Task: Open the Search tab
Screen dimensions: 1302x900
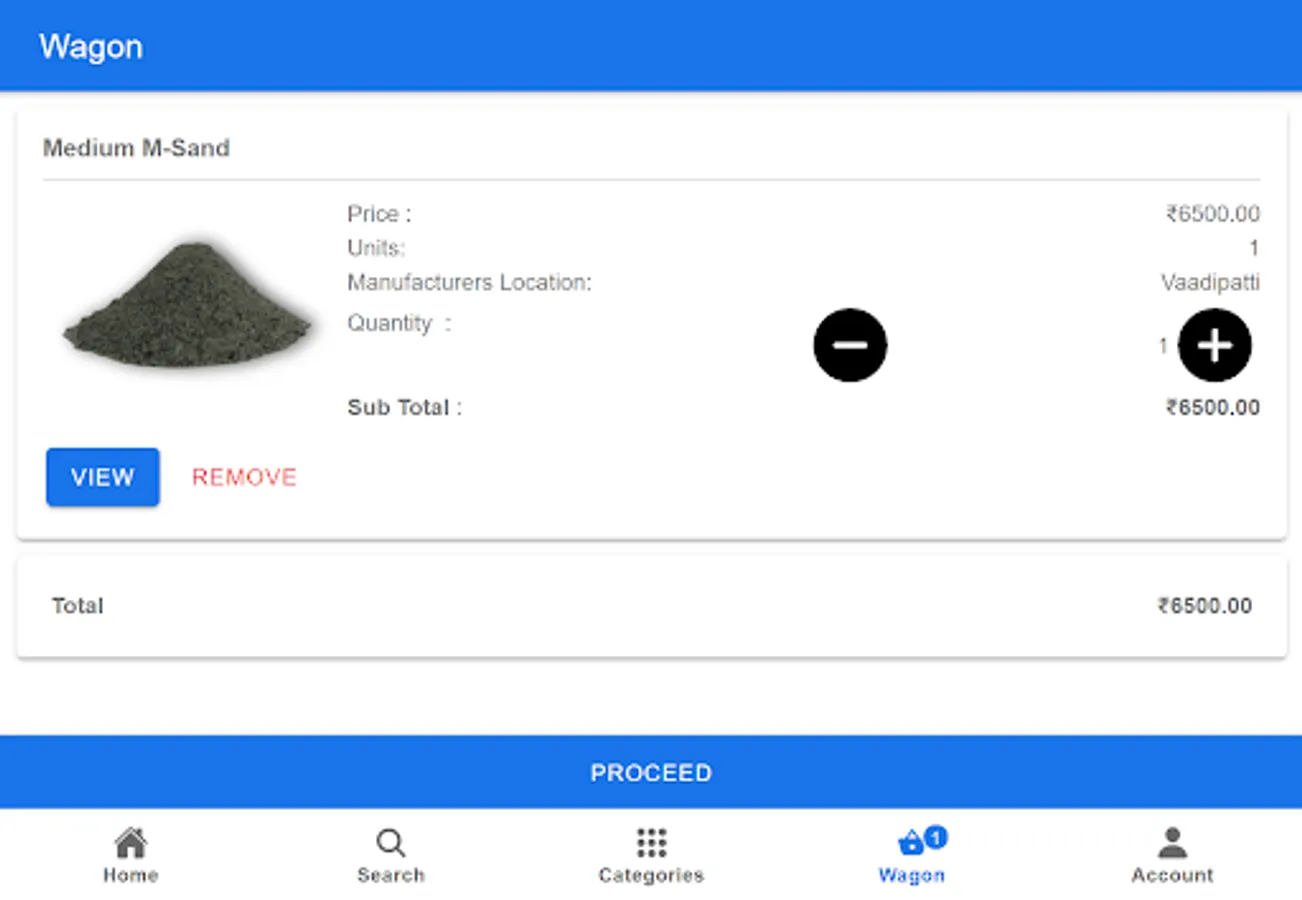Action: 391,856
